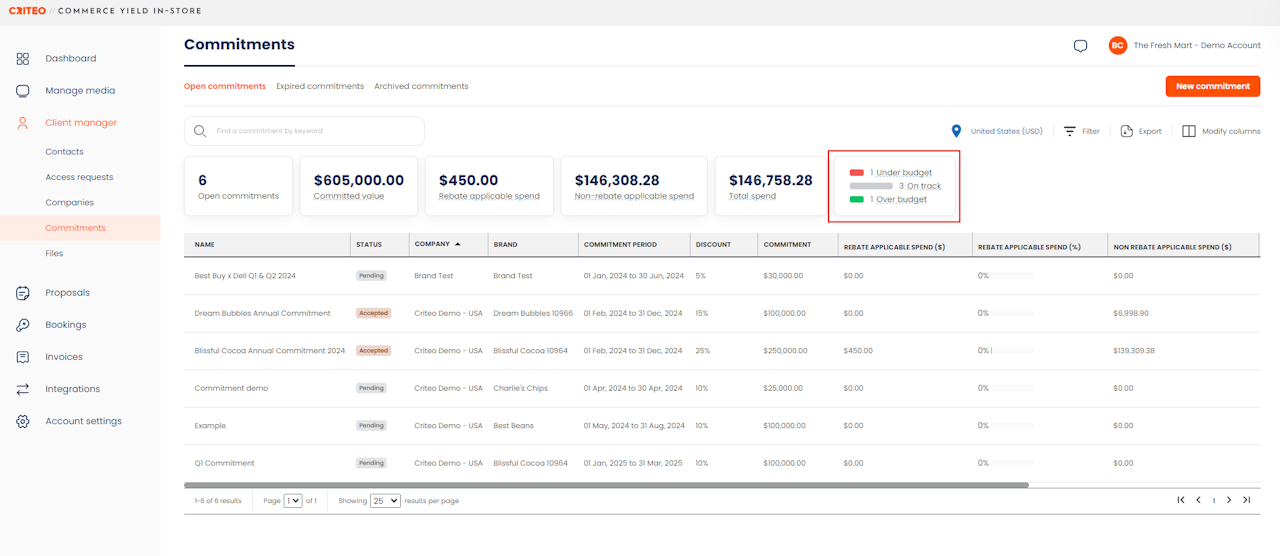Expand the results per page dropdown
1280x556 pixels.
click(385, 500)
